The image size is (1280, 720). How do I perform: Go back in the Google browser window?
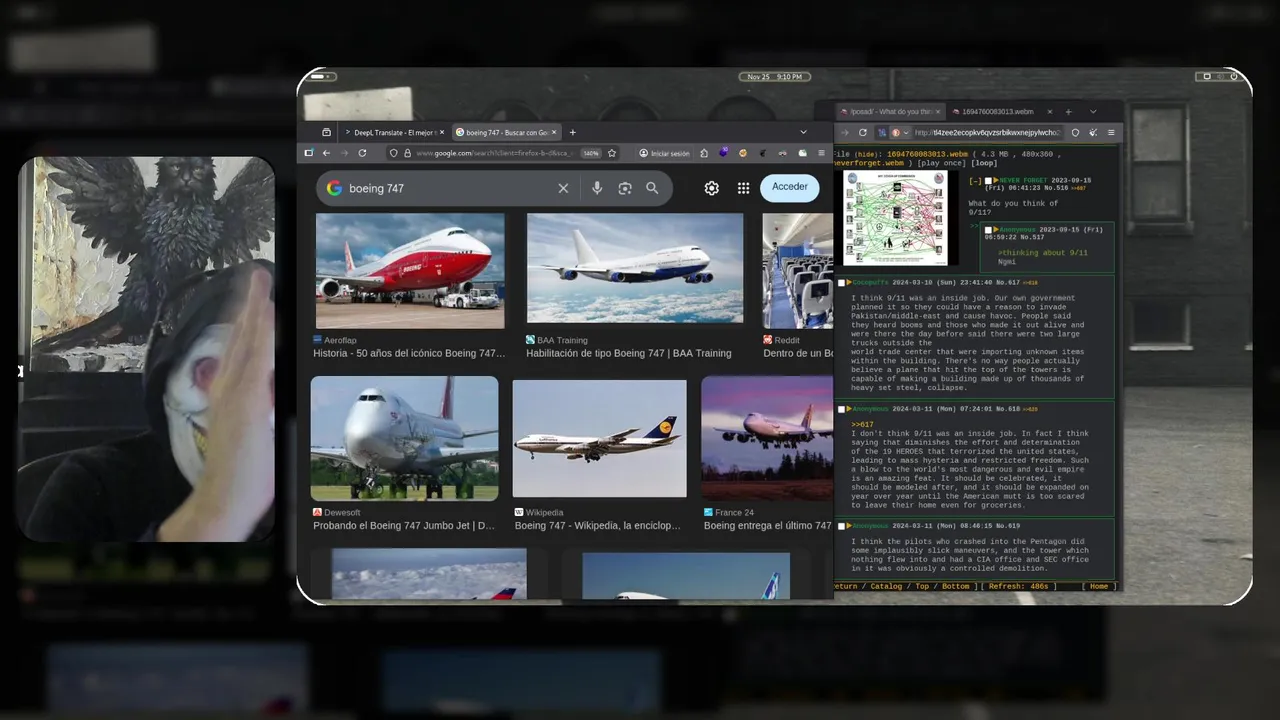(x=327, y=153)
